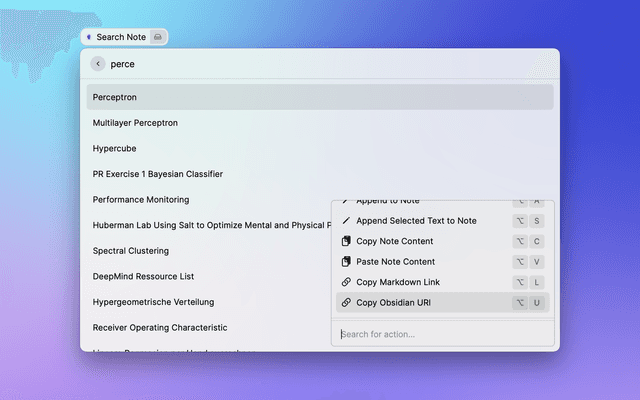This screenshot has height=400, width=640.
Task: Click the back arrow button
Action: pyautogui.click(x=98, y=63)
